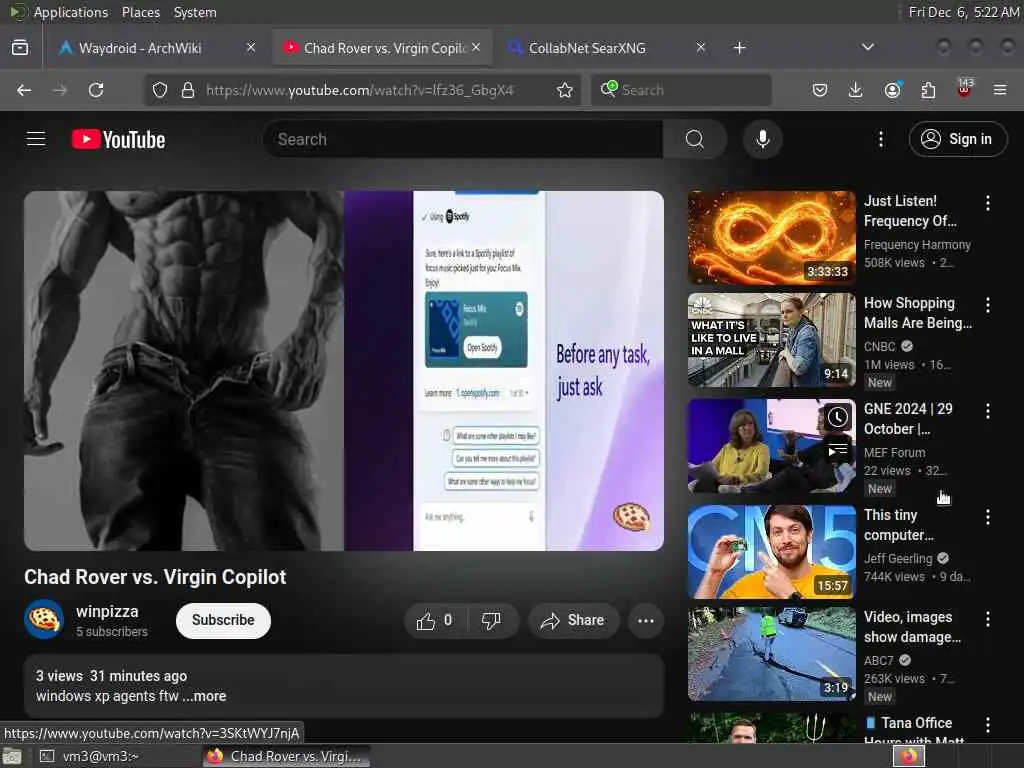This screenshot has width=1024, height=768.
Task: Go to YouTube home via logo
Action: (x=119, y=139)
